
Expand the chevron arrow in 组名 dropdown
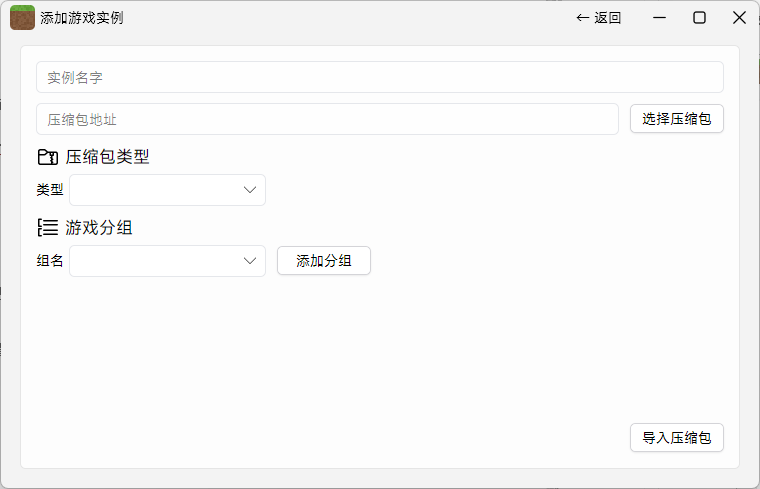(250, 261)
